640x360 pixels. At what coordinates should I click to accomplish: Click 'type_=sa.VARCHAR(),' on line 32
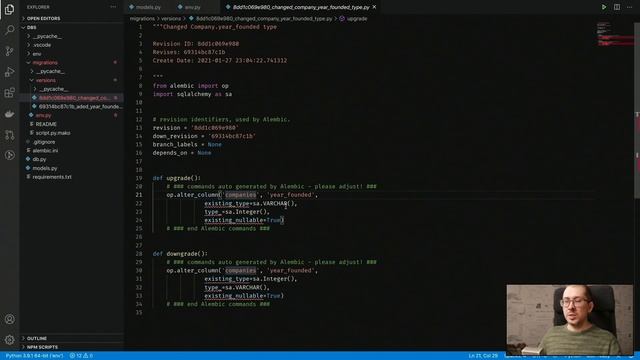click(x=237, y=287)
